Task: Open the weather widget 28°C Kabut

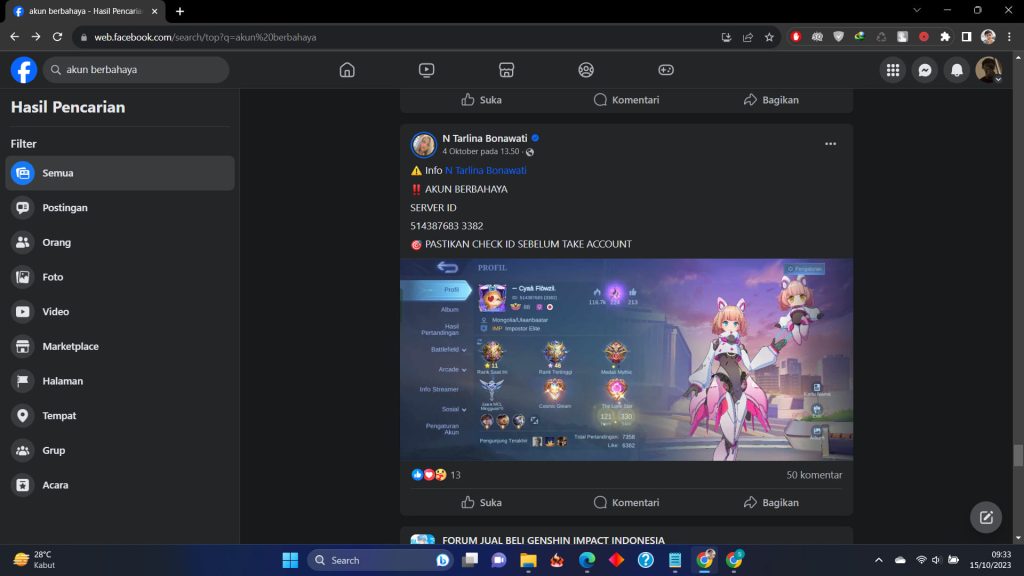Action: [36, 560]
